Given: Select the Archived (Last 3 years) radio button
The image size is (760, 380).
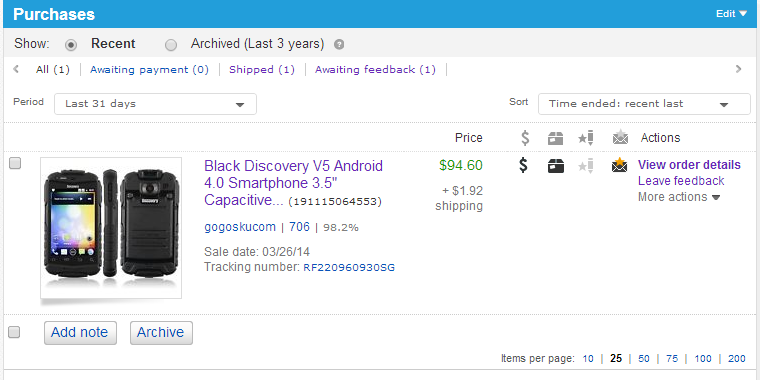Looking at the screenshot, I should point(171,45).
